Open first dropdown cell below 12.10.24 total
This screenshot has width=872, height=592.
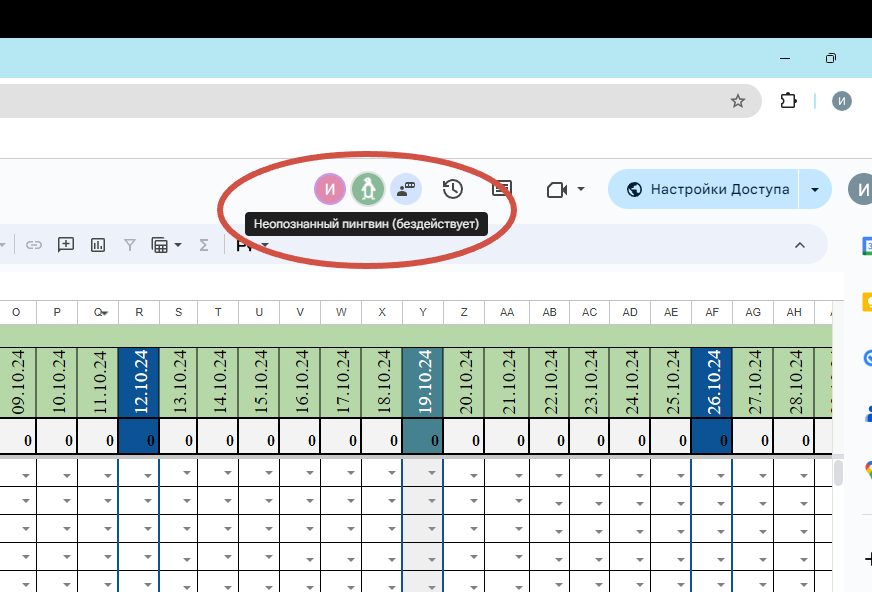pyautogui.click(x=147, y=476)
